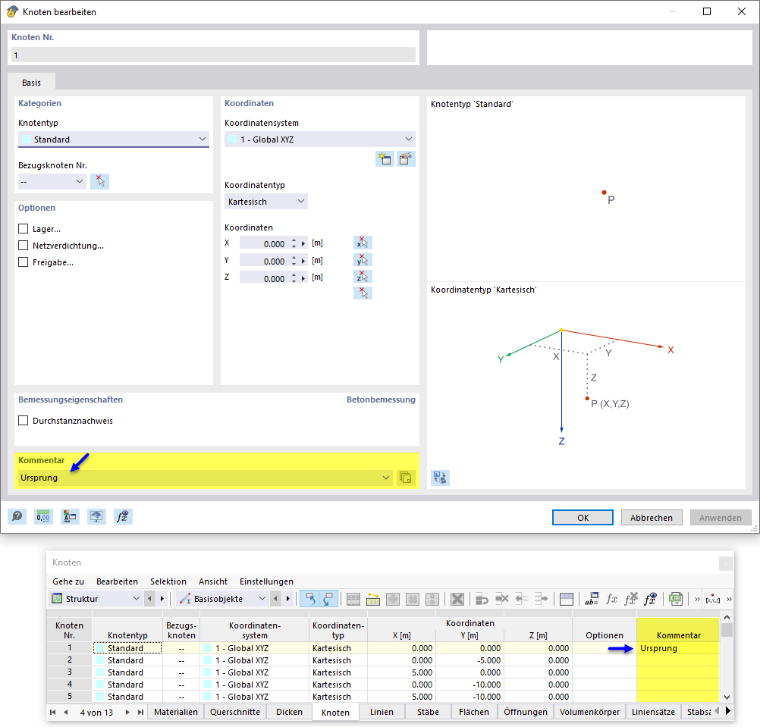Enable the Lager... checkbox
The width and height of the screenshot is (760, 727).
point(23,228)
